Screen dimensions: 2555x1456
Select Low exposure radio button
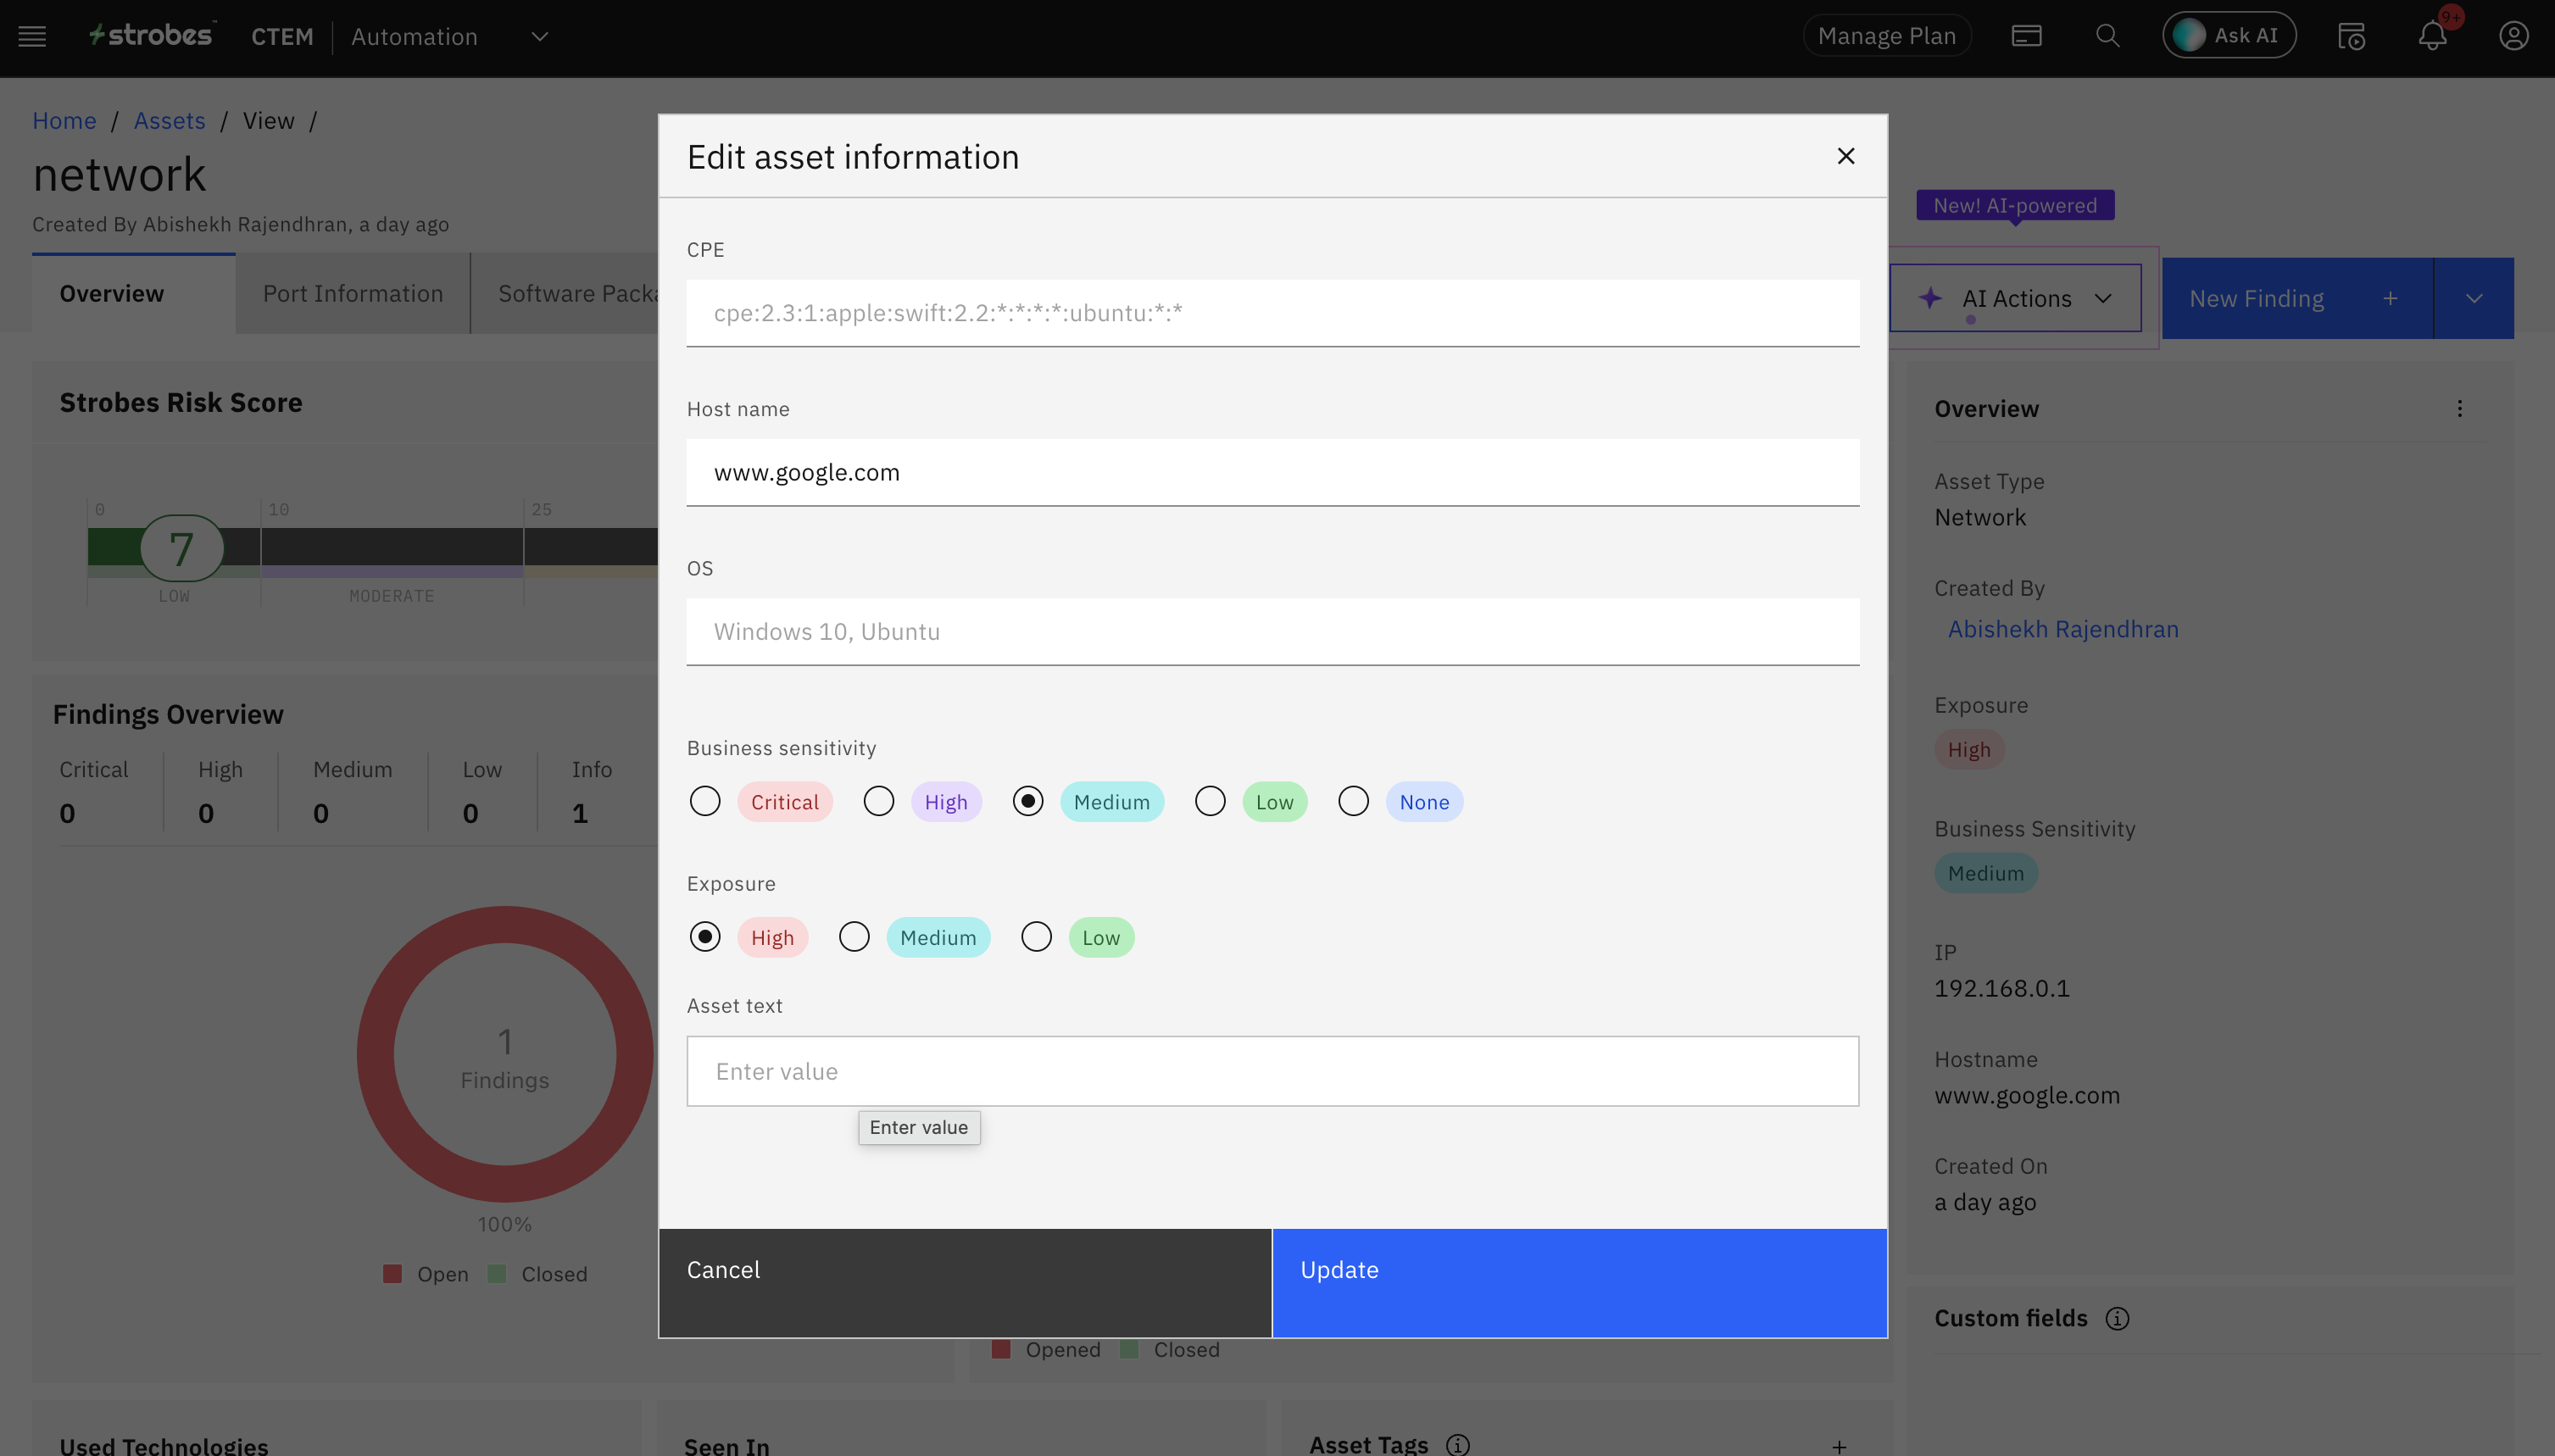tap(1036, 937)
